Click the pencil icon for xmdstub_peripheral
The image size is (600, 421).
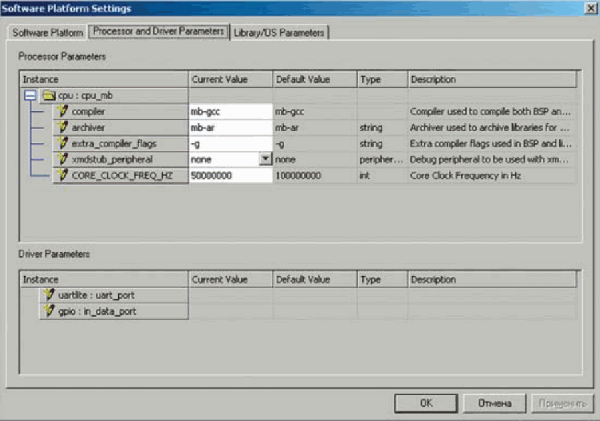pos(63,160)
